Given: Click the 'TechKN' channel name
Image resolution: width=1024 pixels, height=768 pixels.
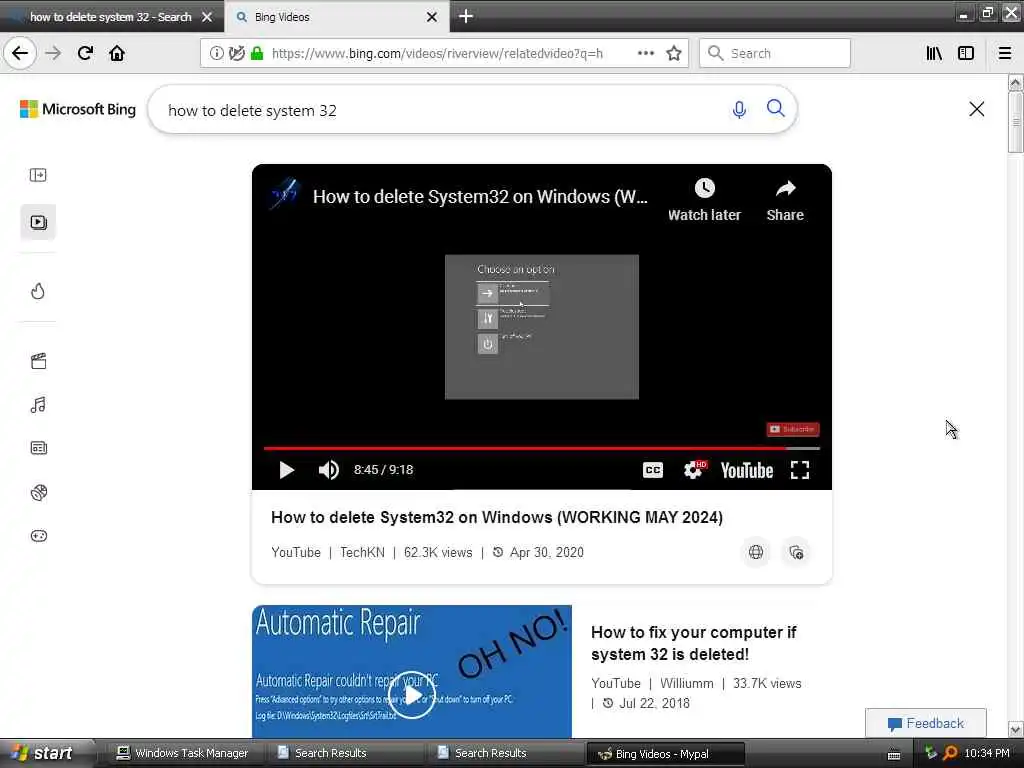Looking at the screenshot, I should pos(362,552).
